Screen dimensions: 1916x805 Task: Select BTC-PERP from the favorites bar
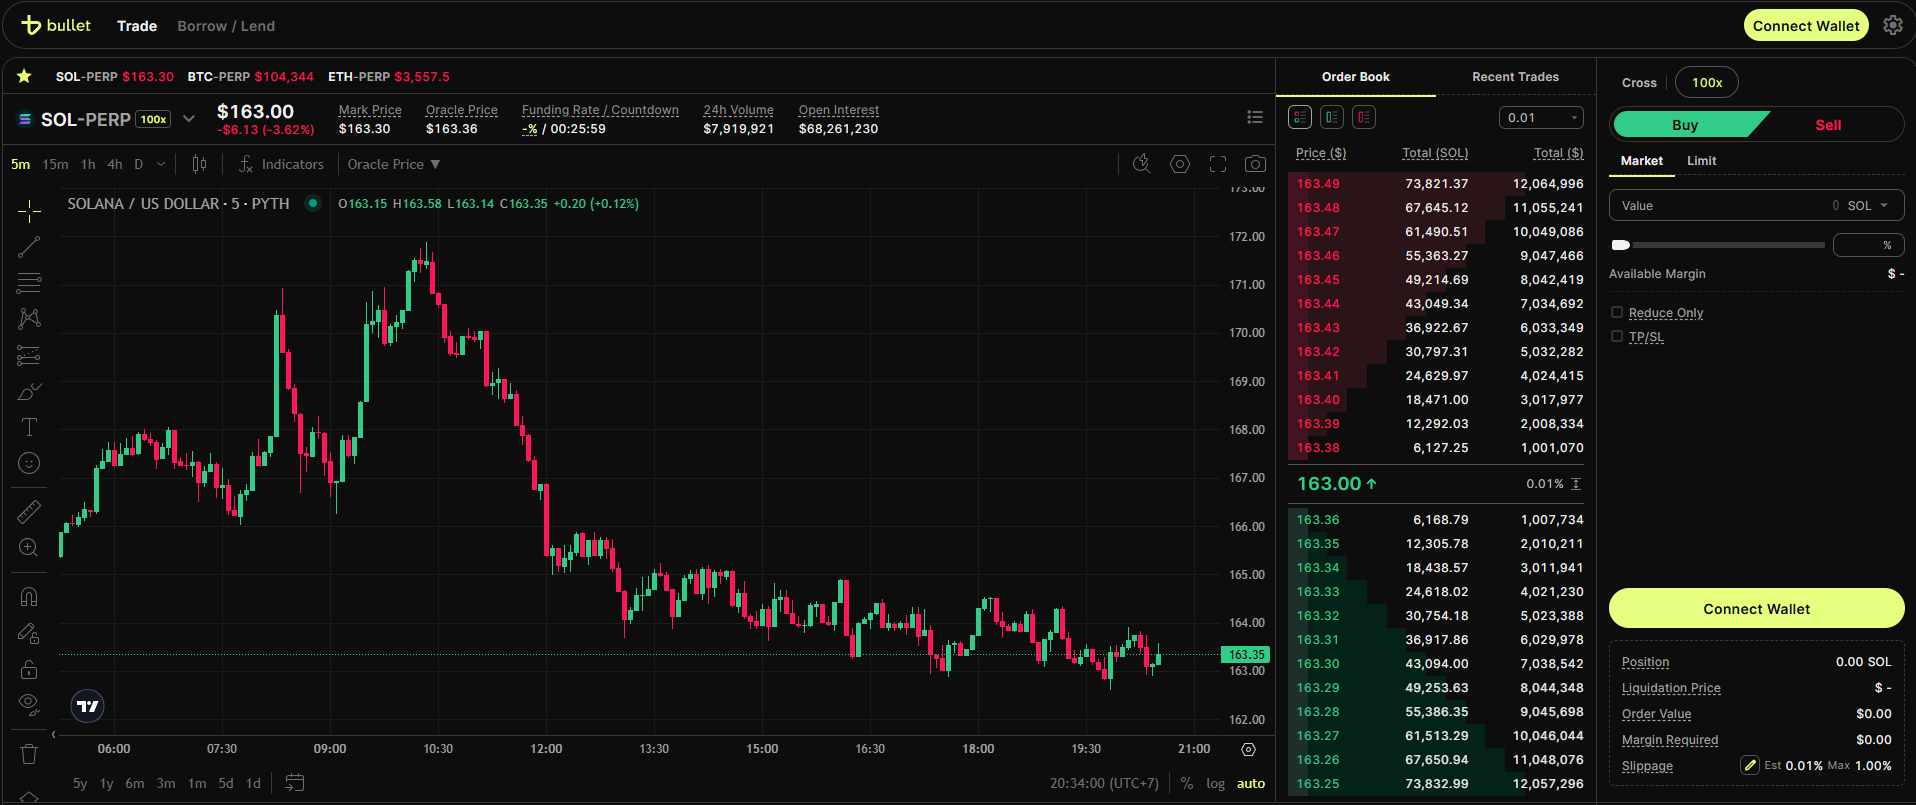click(x=250, y=76)
